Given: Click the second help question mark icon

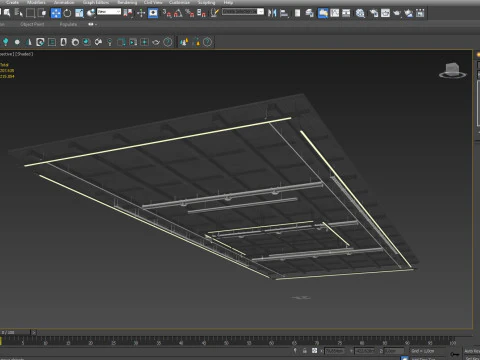Looking at the screenshot, I should [207, 42].
